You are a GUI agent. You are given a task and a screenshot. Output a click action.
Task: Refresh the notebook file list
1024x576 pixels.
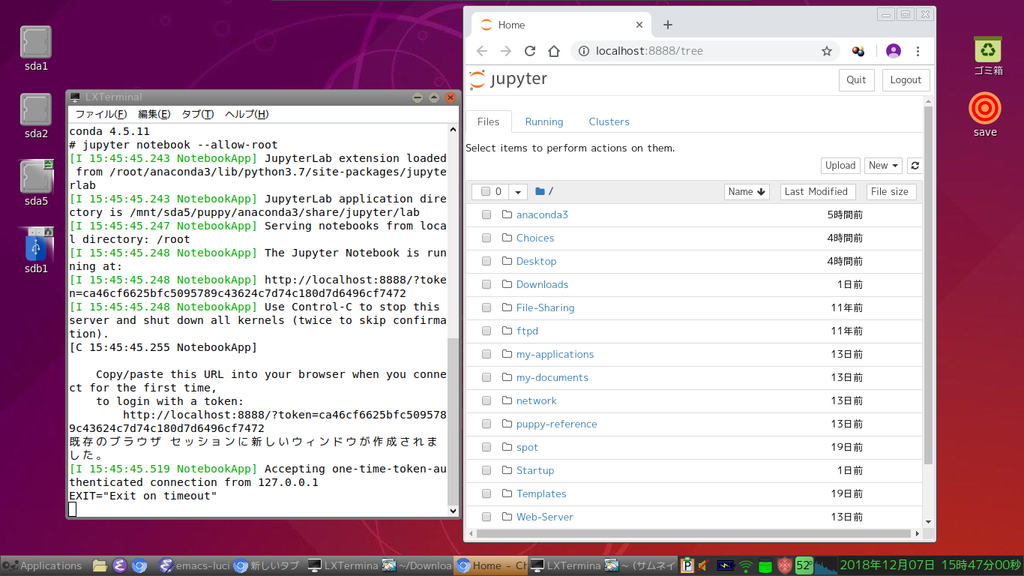pyautogui.click(x=915, y=166)
